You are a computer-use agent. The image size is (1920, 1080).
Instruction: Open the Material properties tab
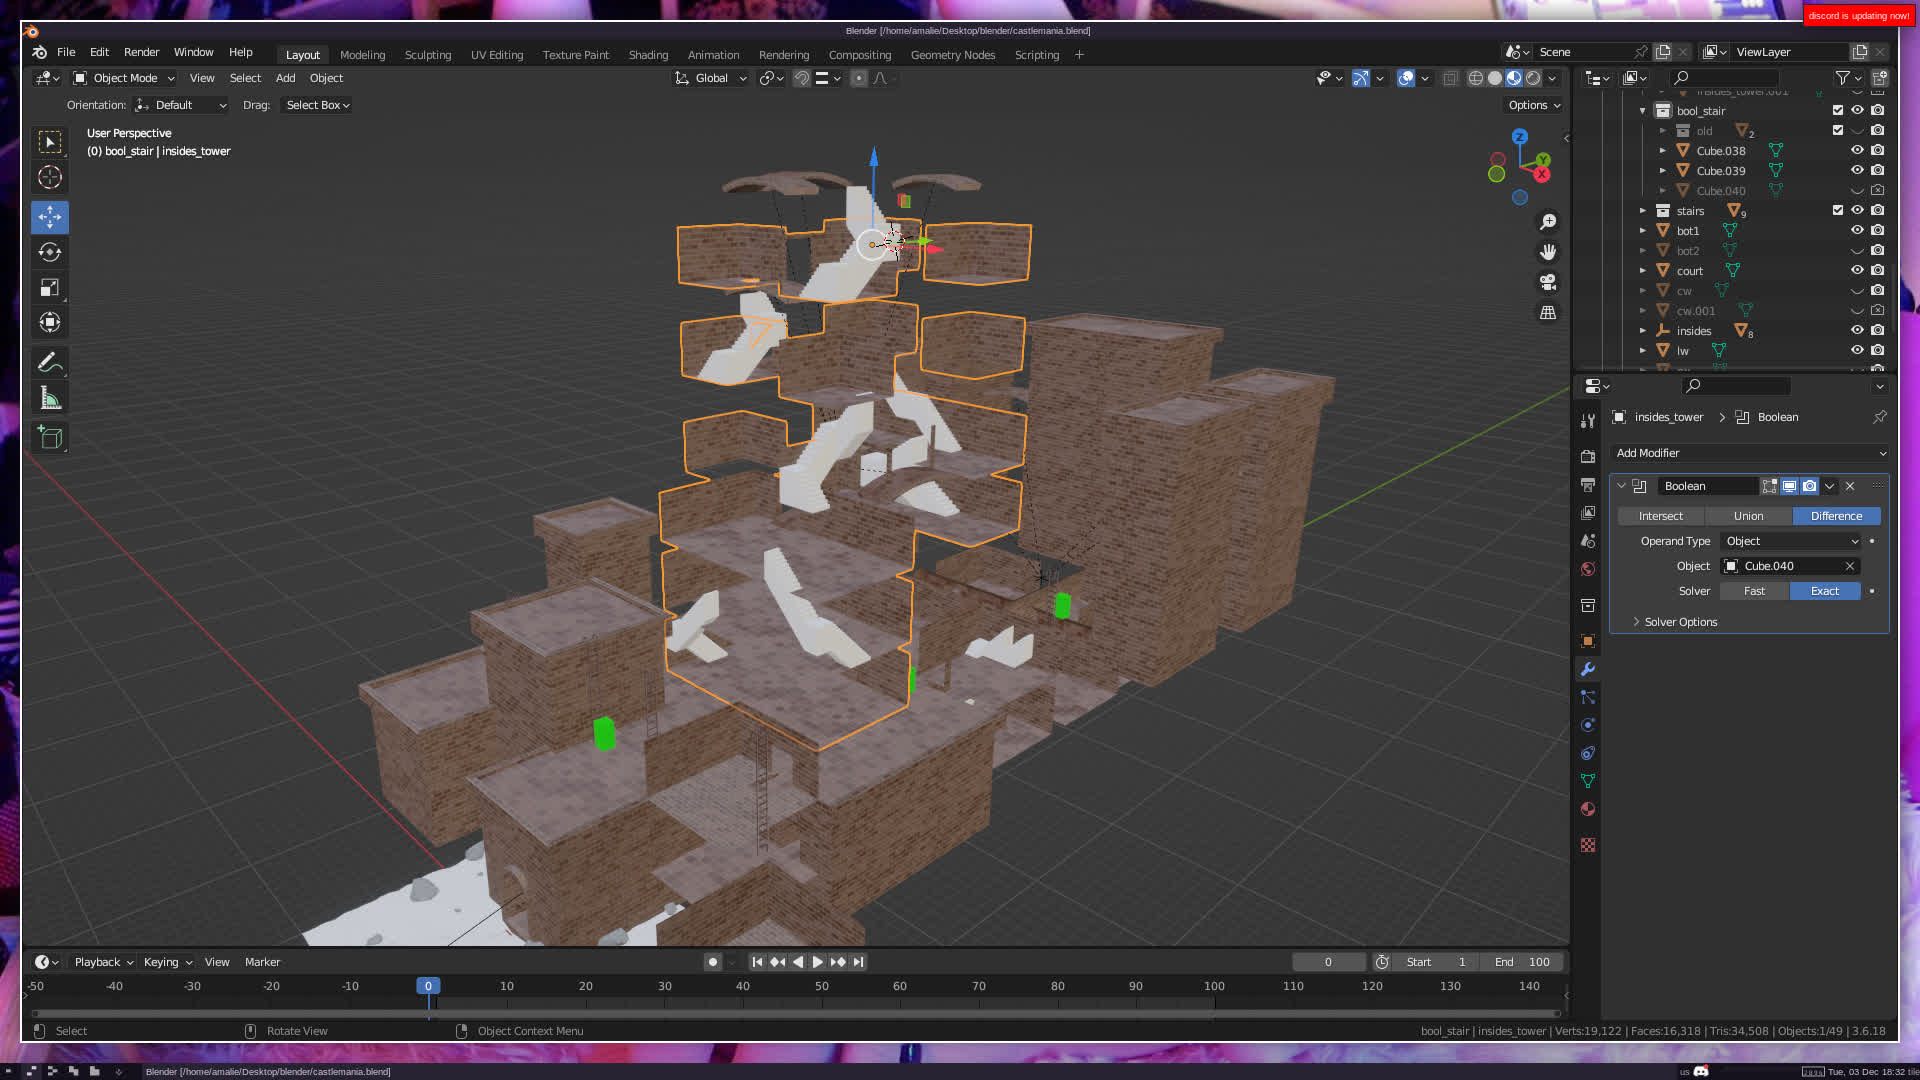(x=1588, y=809)
